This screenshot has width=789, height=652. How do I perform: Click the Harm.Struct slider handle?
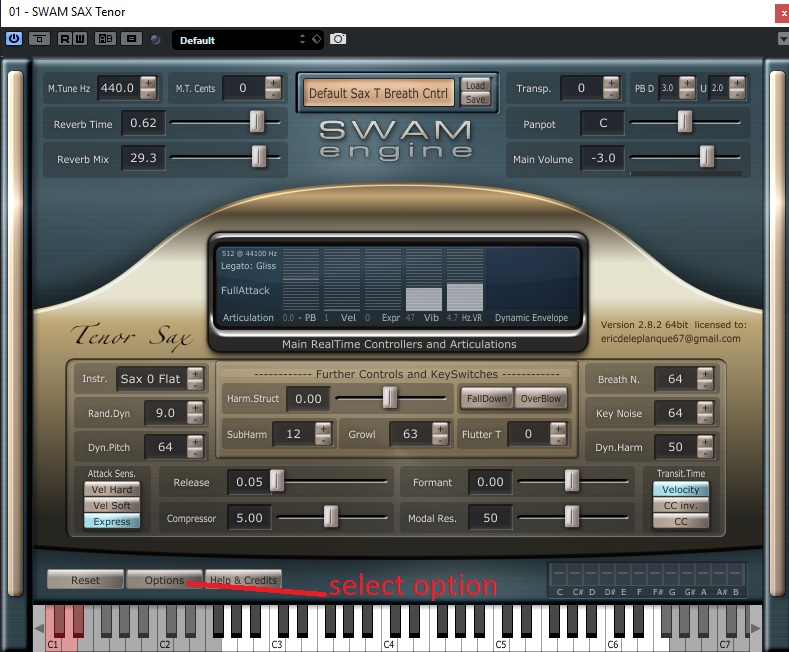390,397
